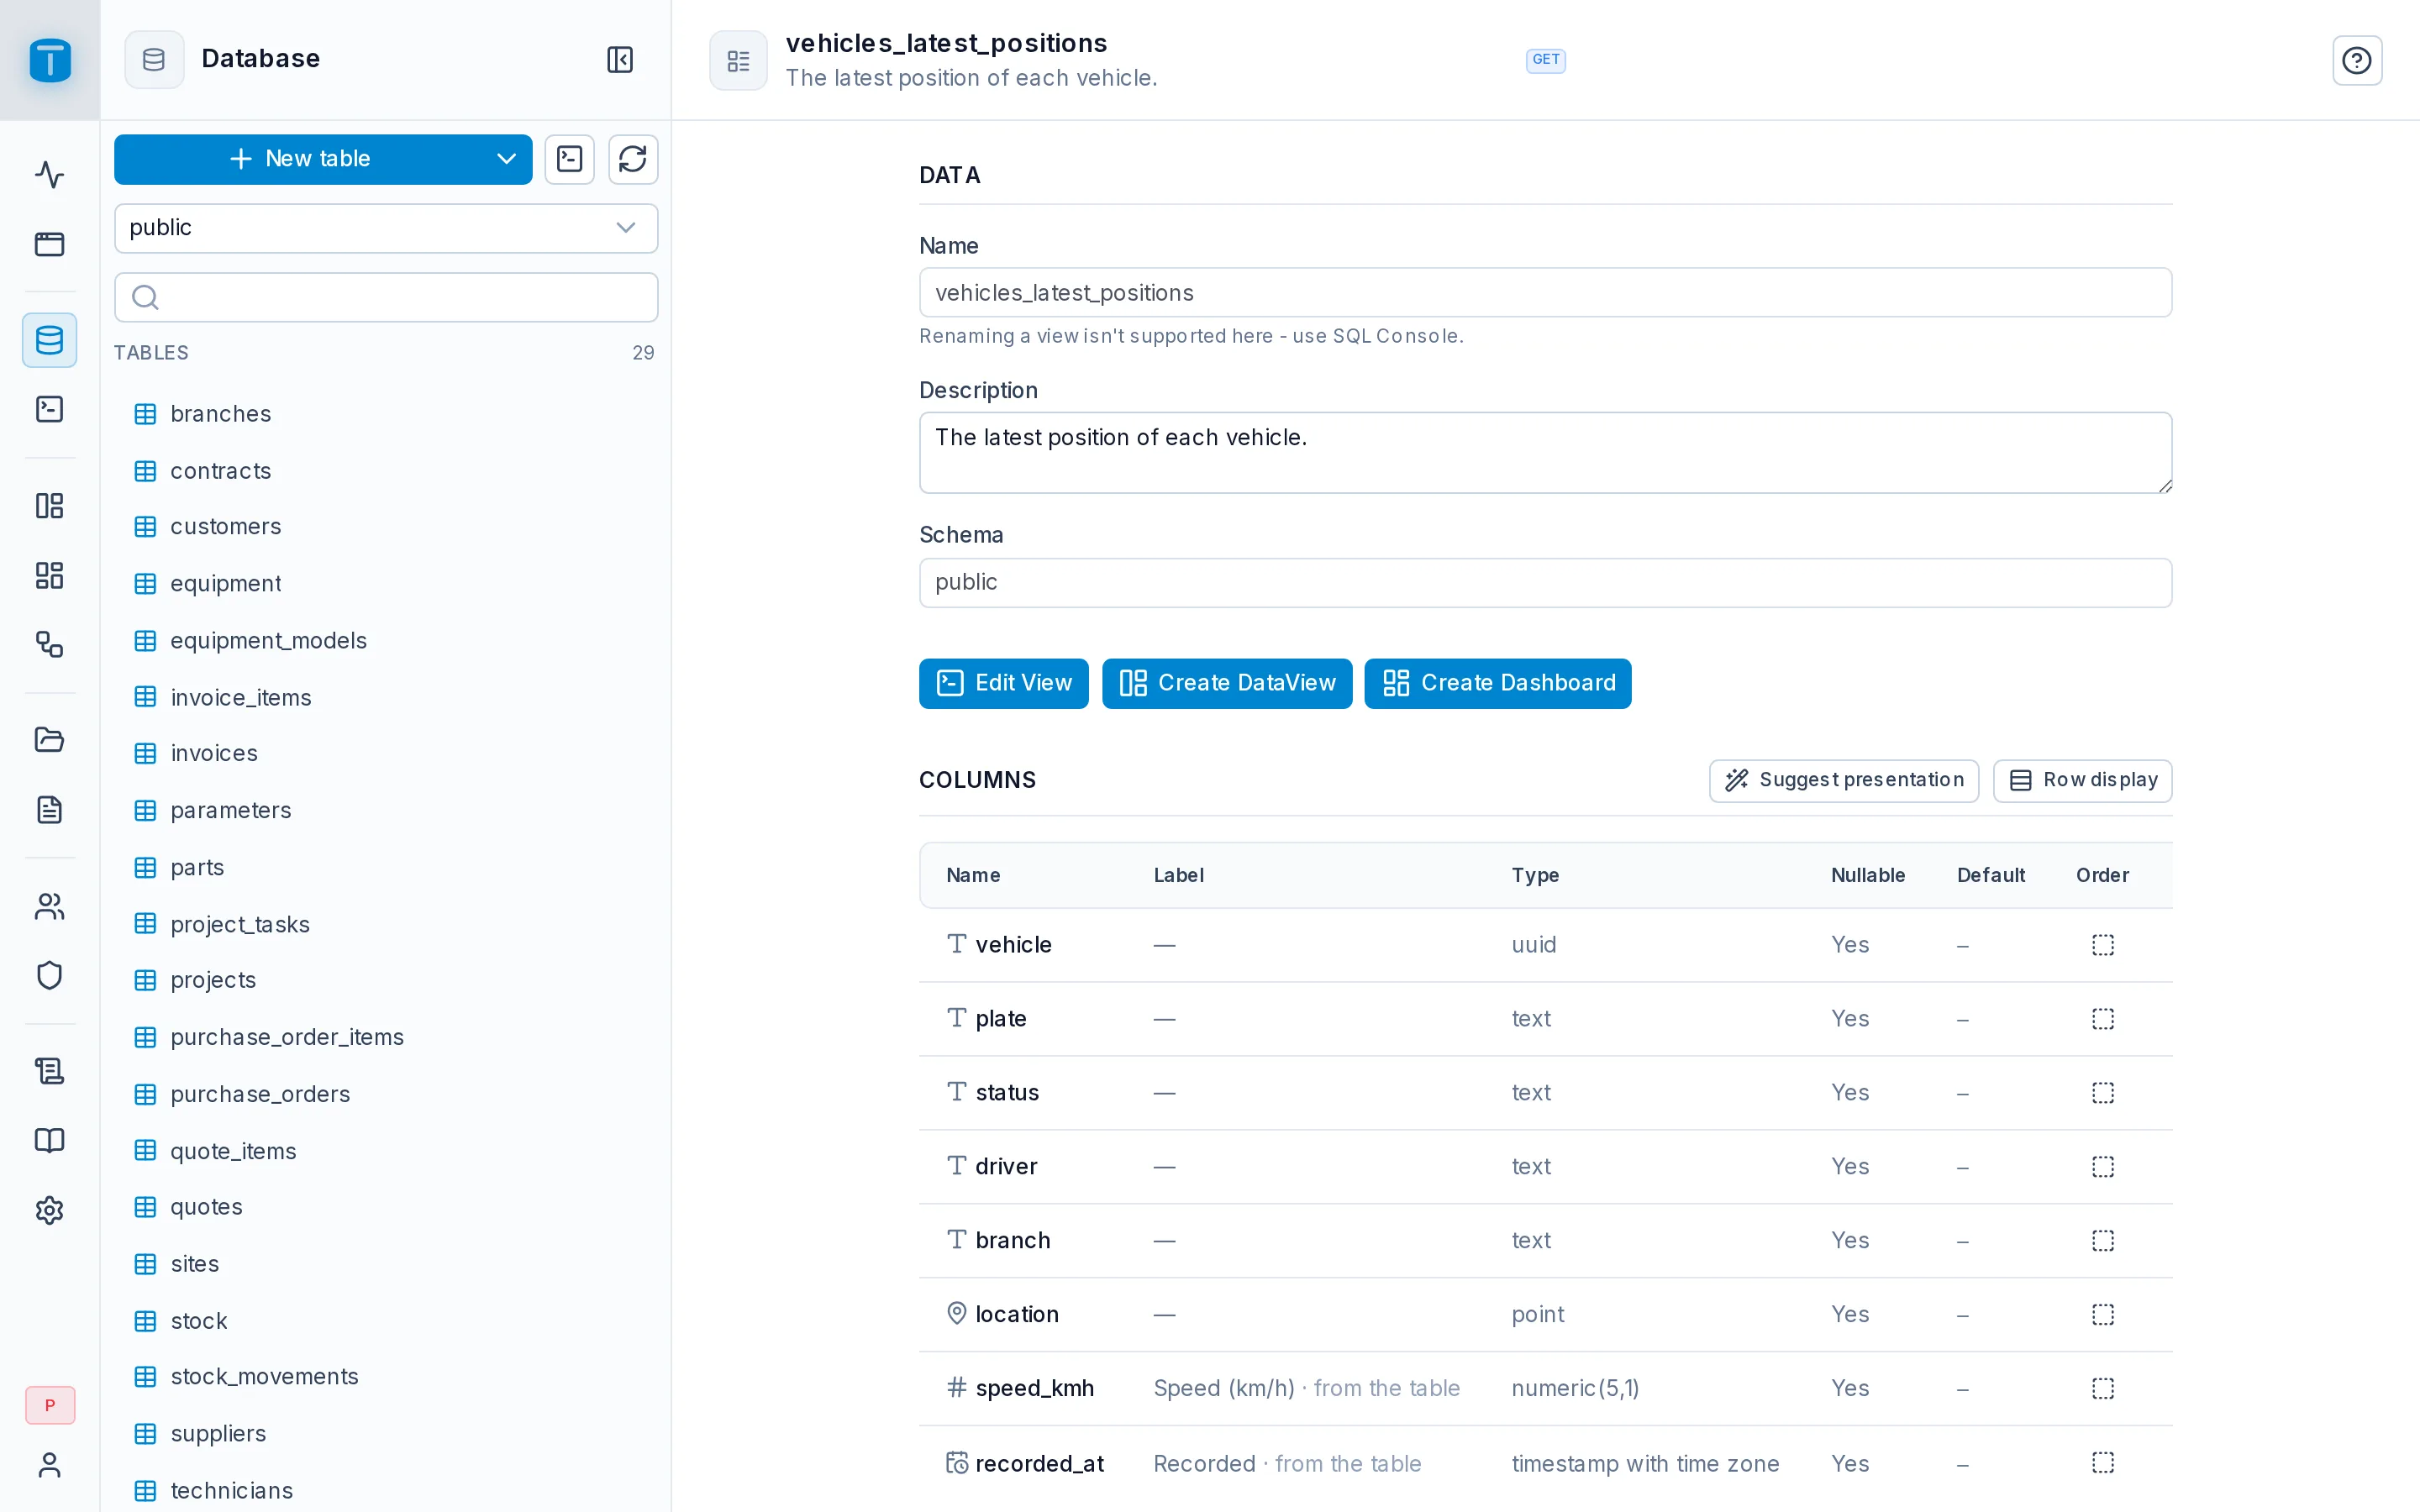The width and height of the screenshot is (2420, 1512).
Task: Open the SQL console icon in sidebar
Action: [x=50, y=409]
